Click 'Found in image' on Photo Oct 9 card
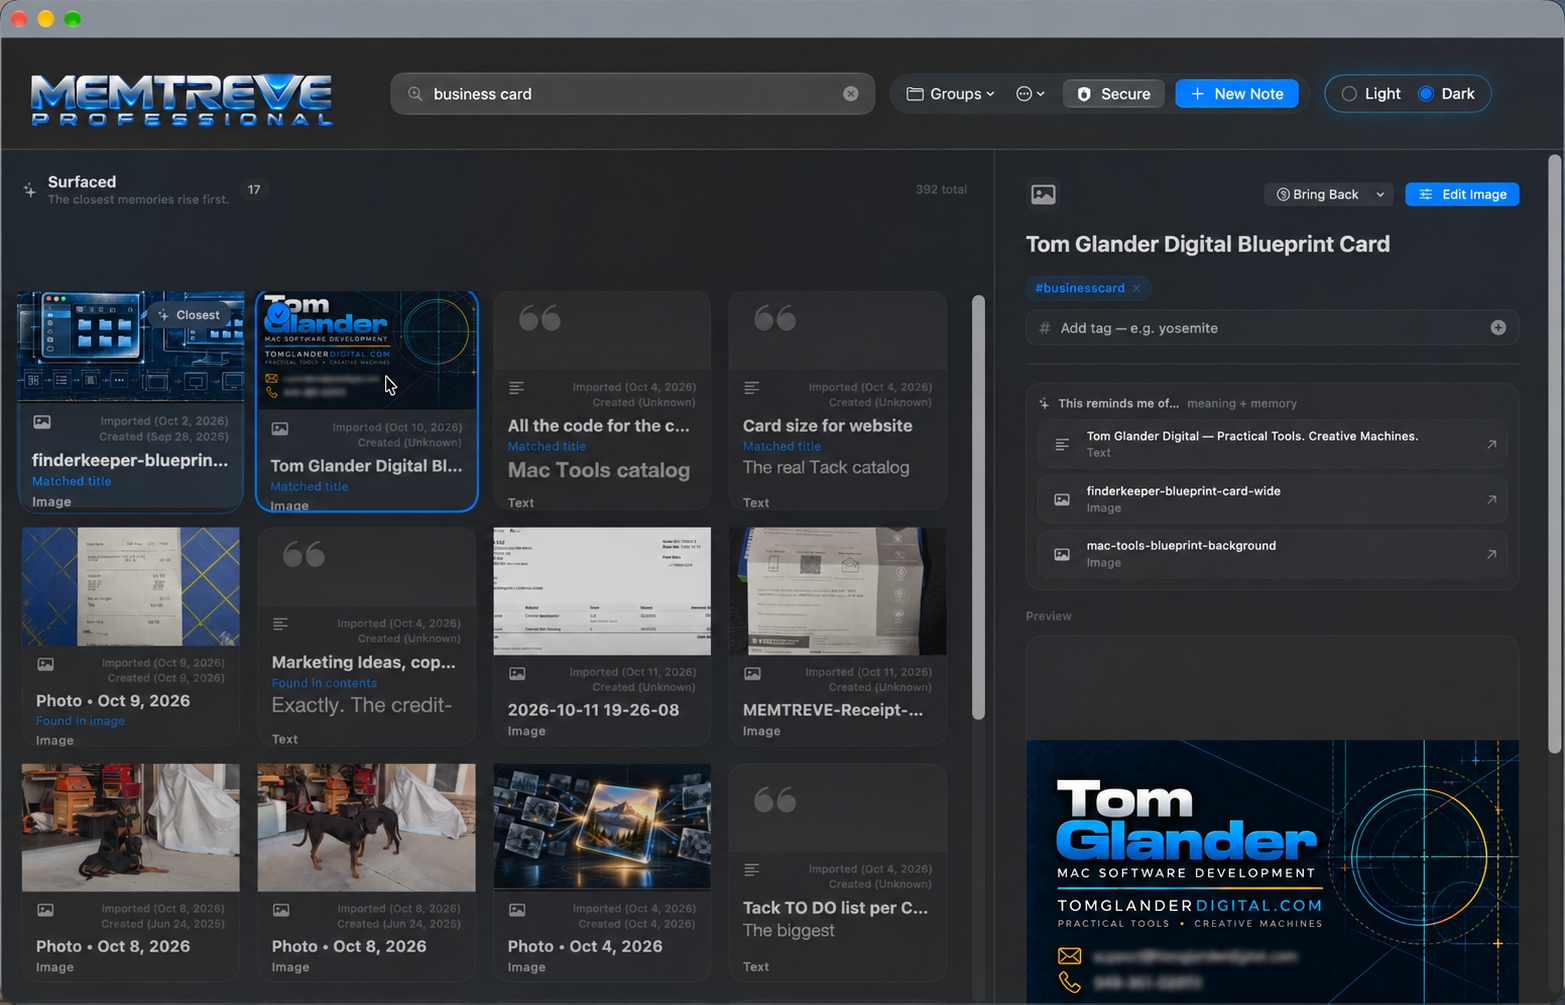 [80, 721]
